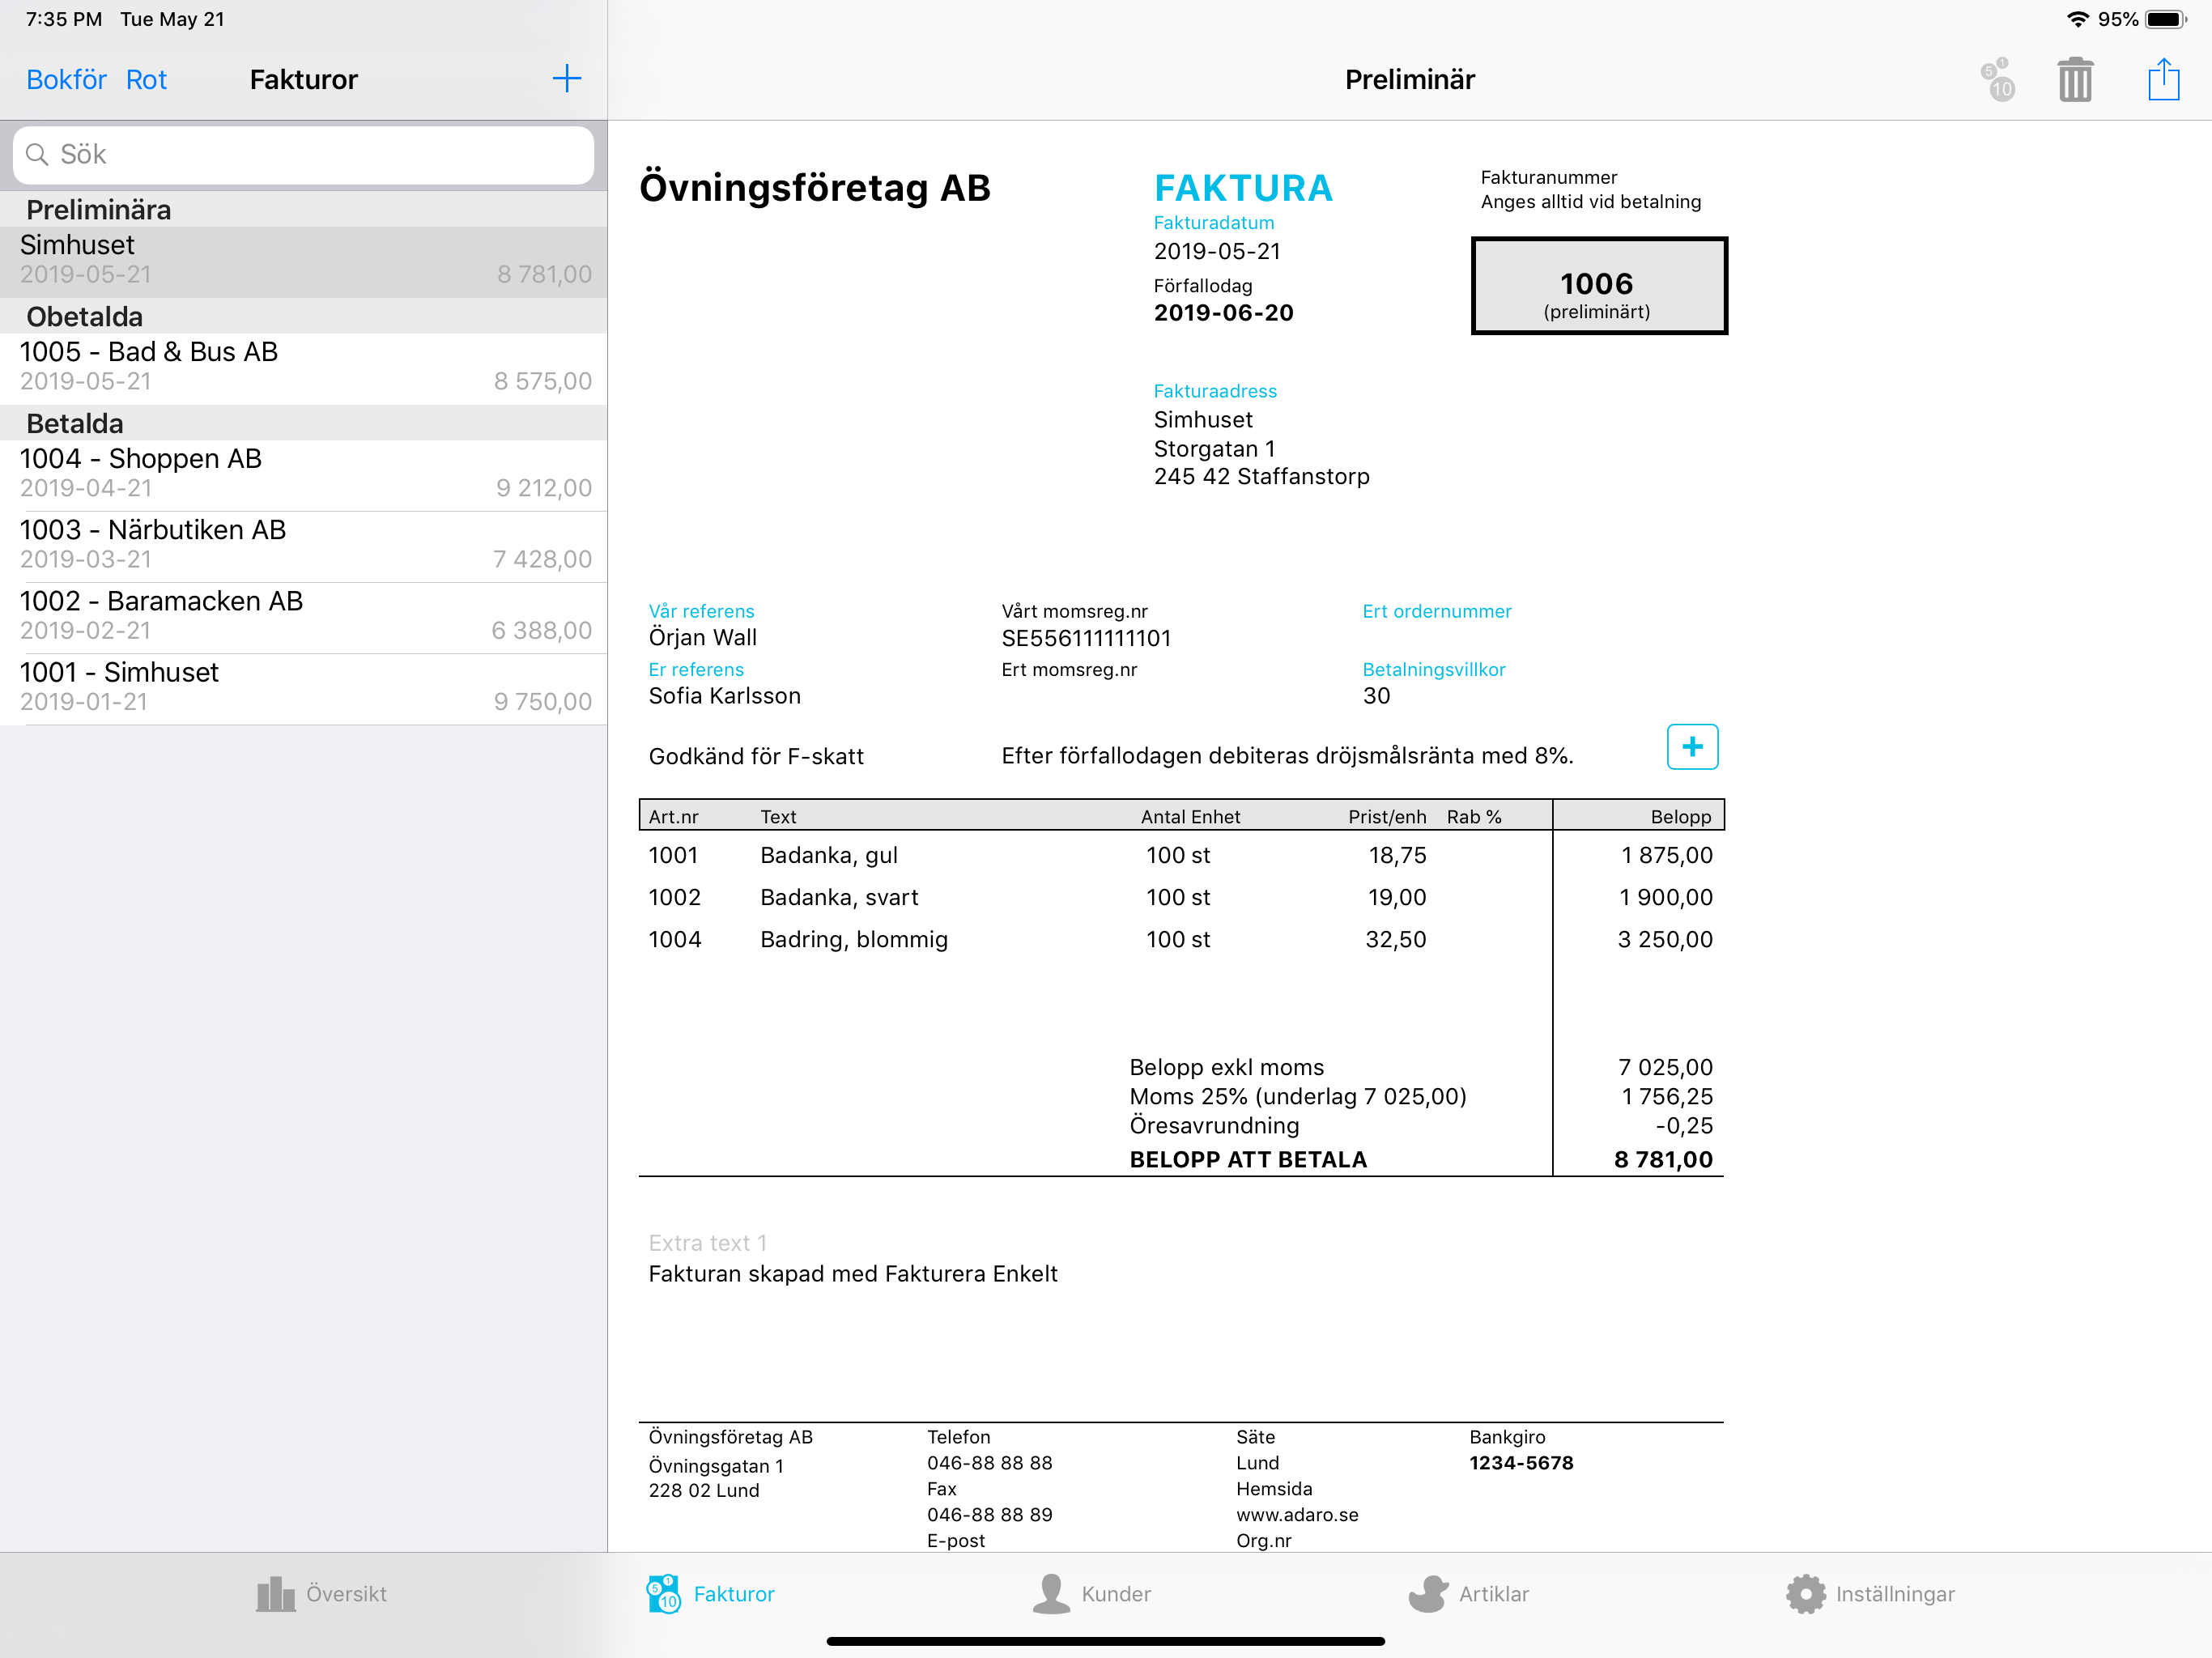The width and height of the screenshot is (2212, 1658).
Task: Tap the battery status icon
Action: pyautogui.click(x=2165, y=19)
